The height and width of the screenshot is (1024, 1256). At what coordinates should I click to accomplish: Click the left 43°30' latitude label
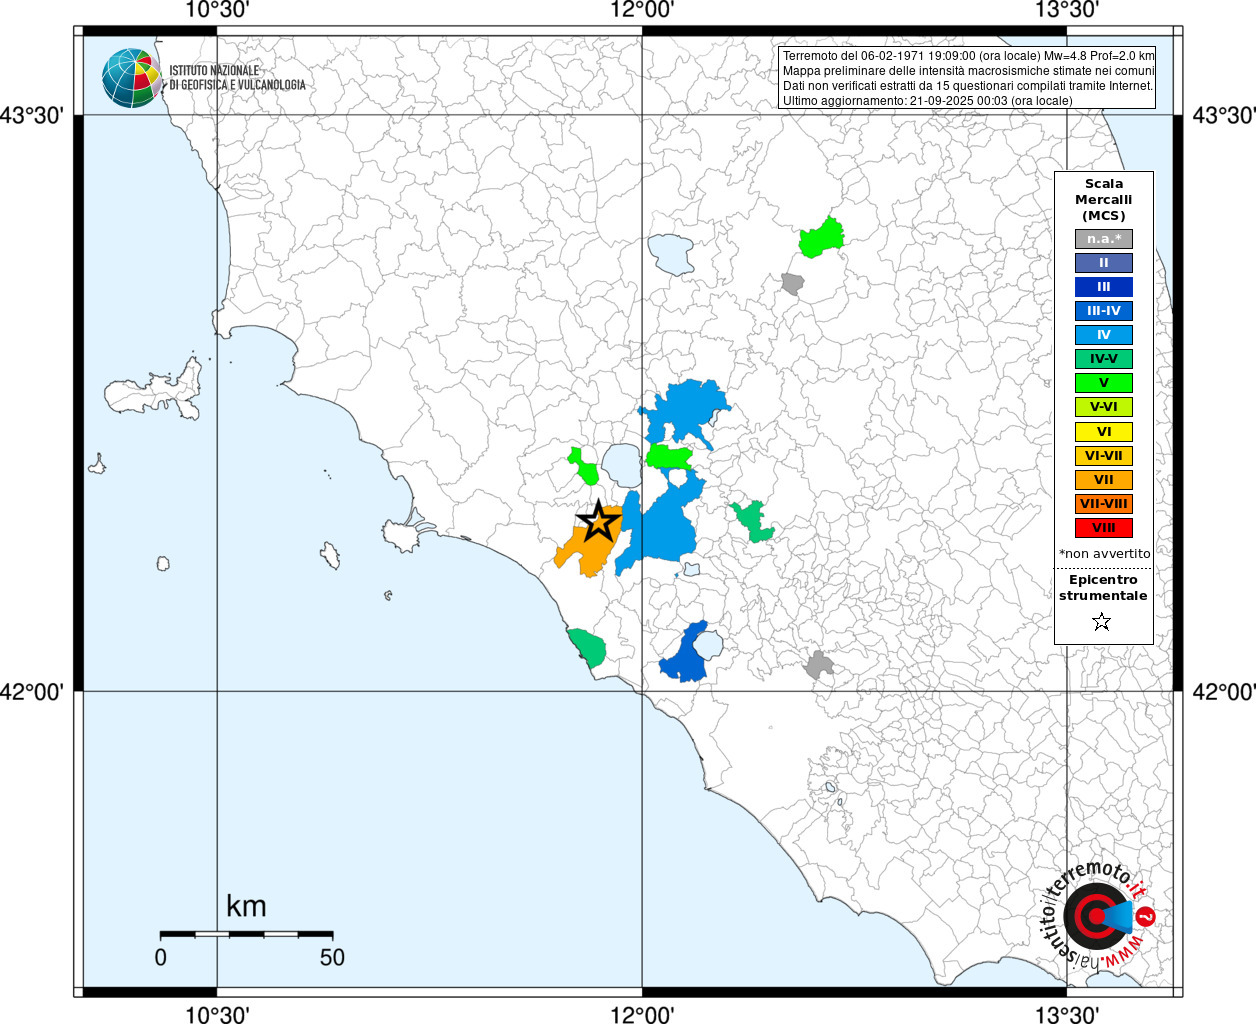pos(31,116)
